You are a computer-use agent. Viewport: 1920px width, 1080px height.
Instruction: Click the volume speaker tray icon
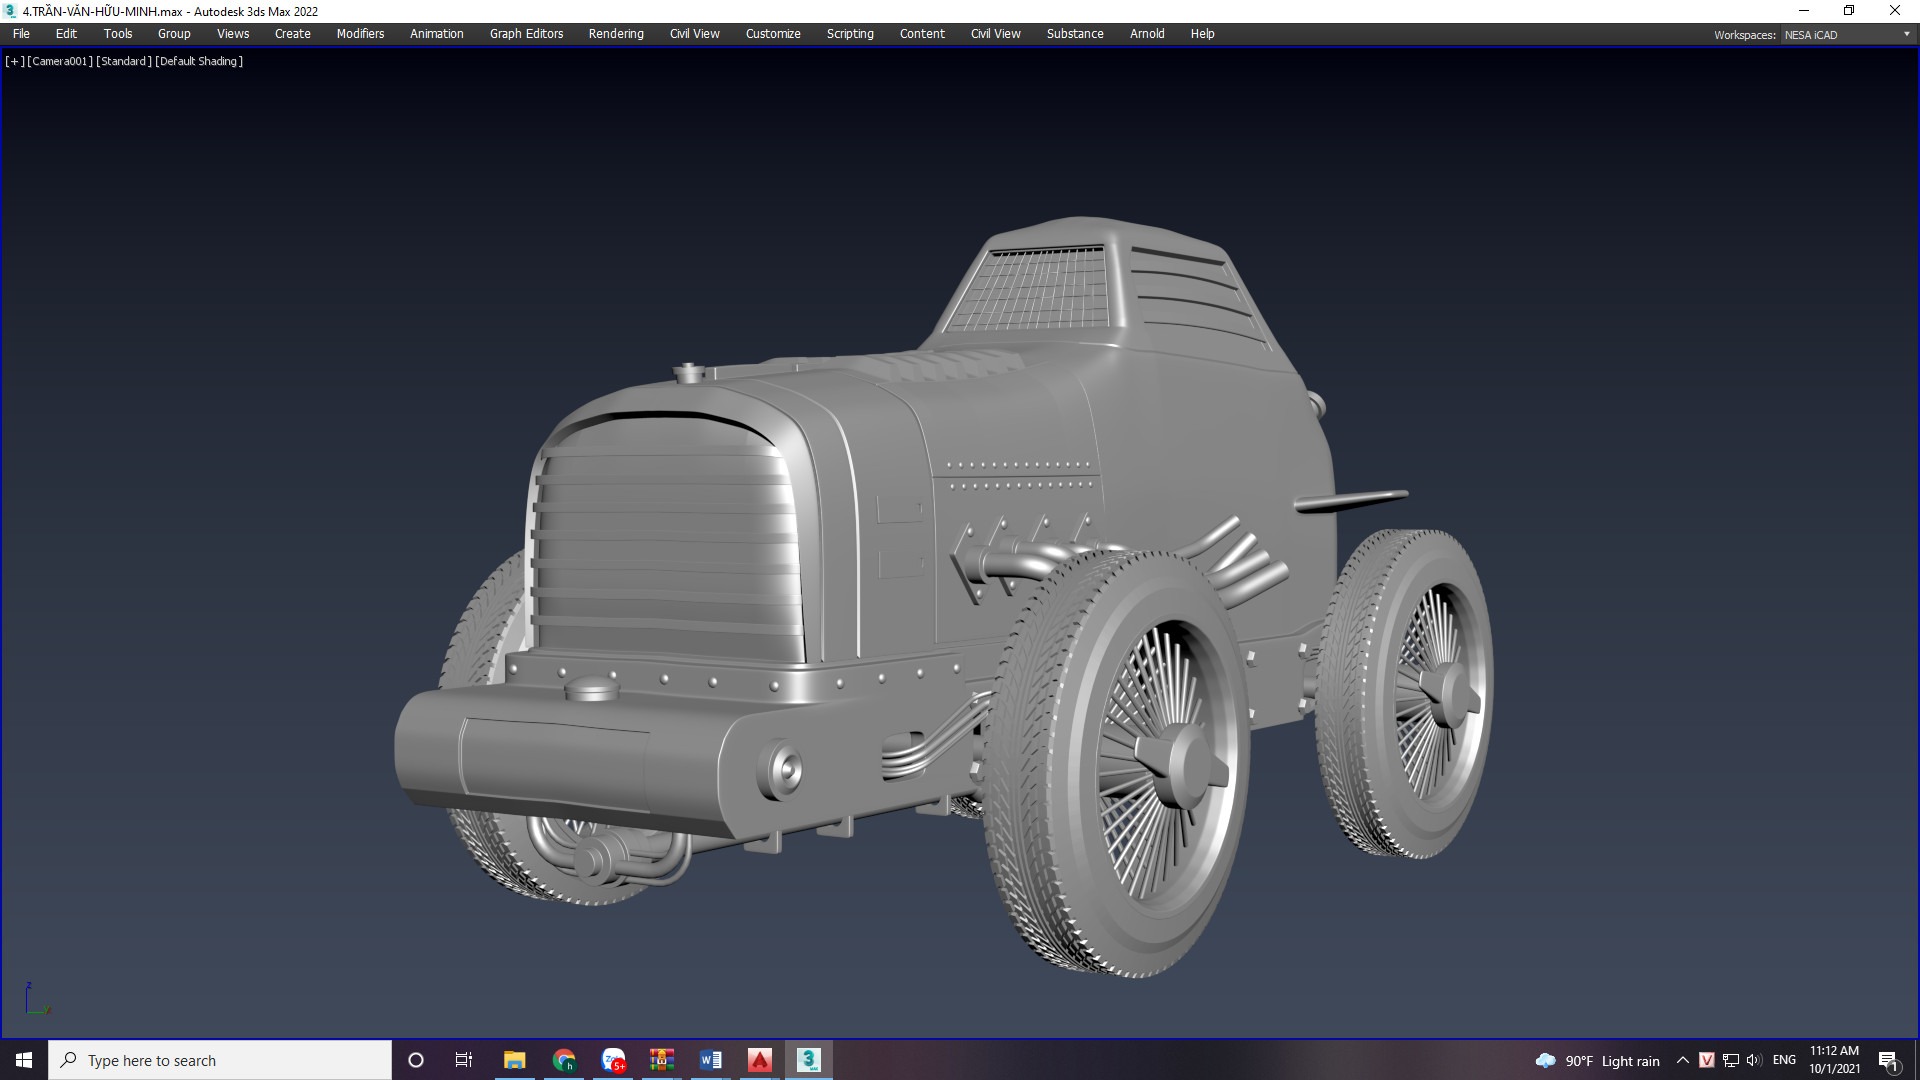(x=1754, y=1060)
